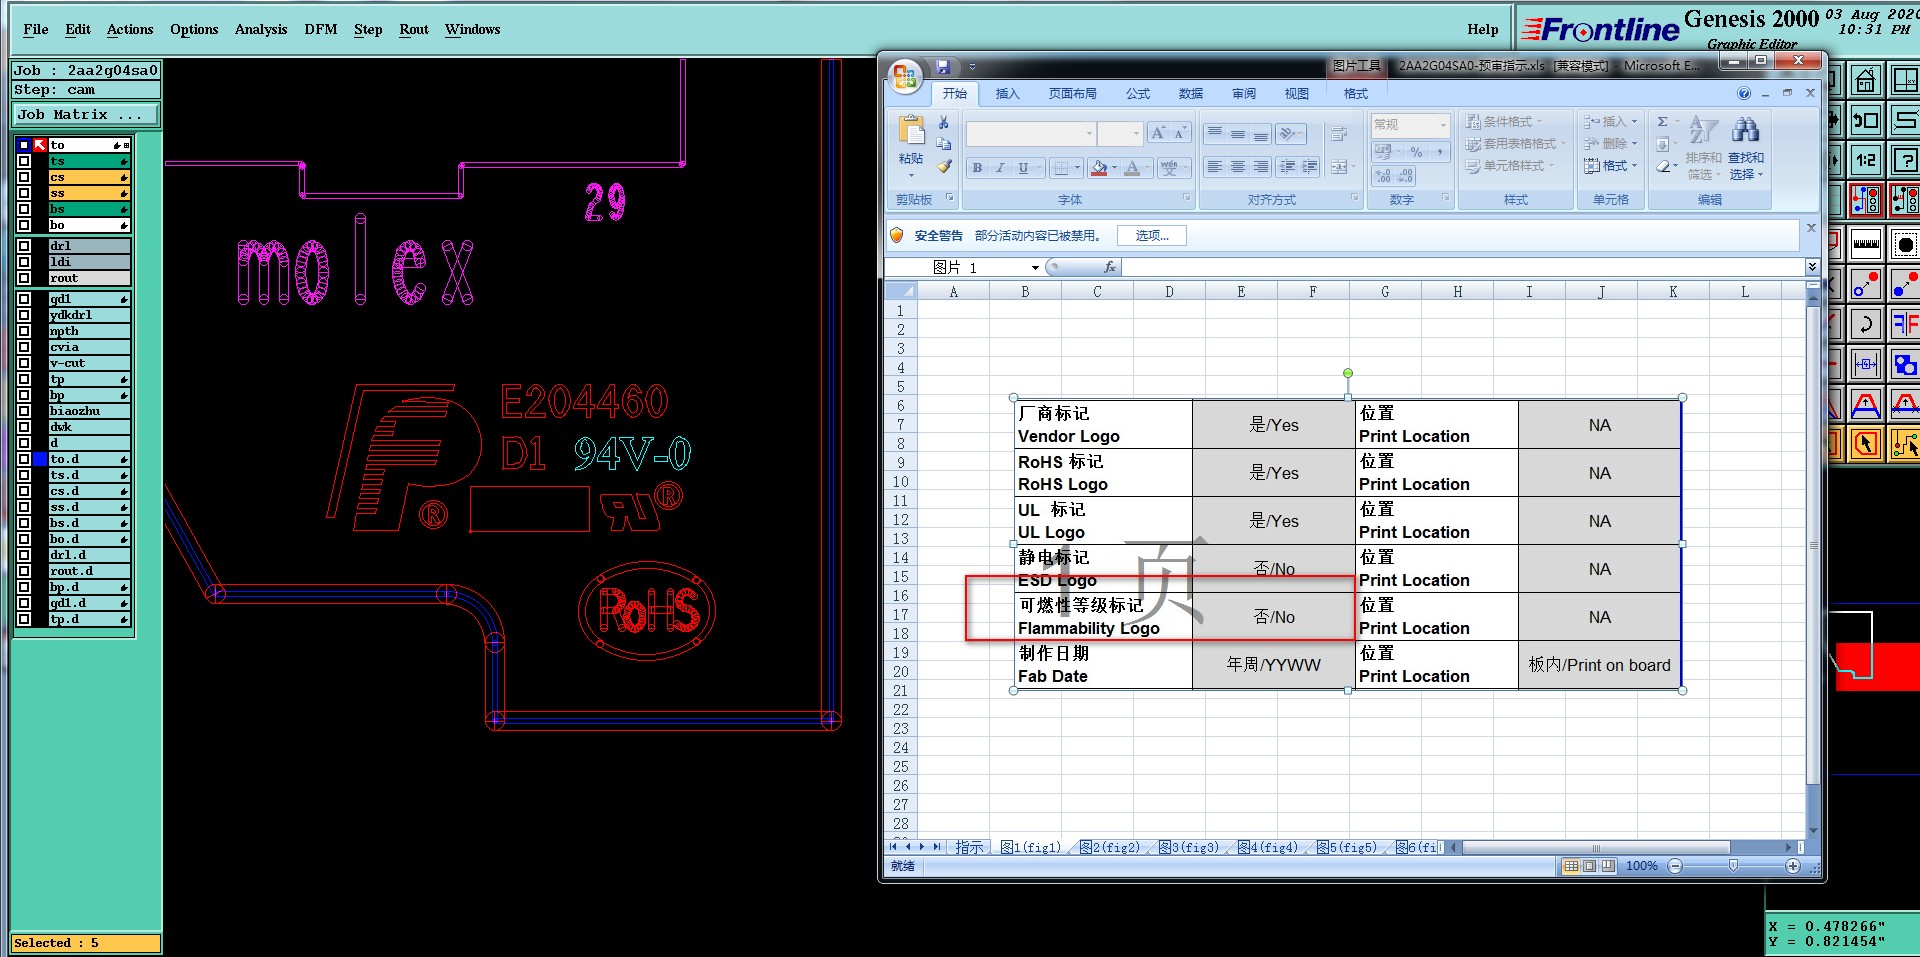
Task: Click the Percent style icon
Action: click(x=1416, y=152)
